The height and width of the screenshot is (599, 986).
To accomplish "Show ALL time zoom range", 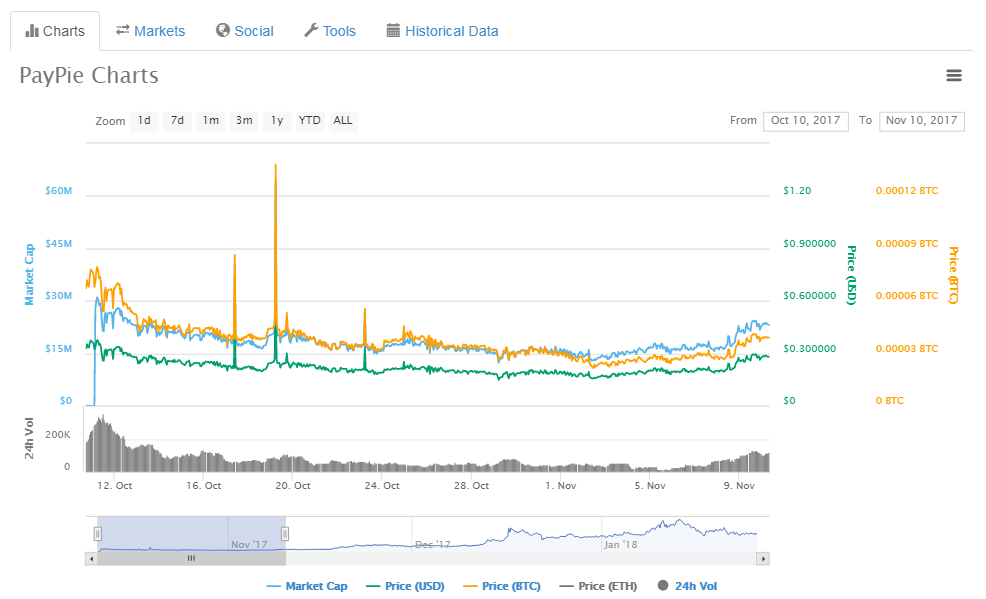I will click(x=343, y=121).
